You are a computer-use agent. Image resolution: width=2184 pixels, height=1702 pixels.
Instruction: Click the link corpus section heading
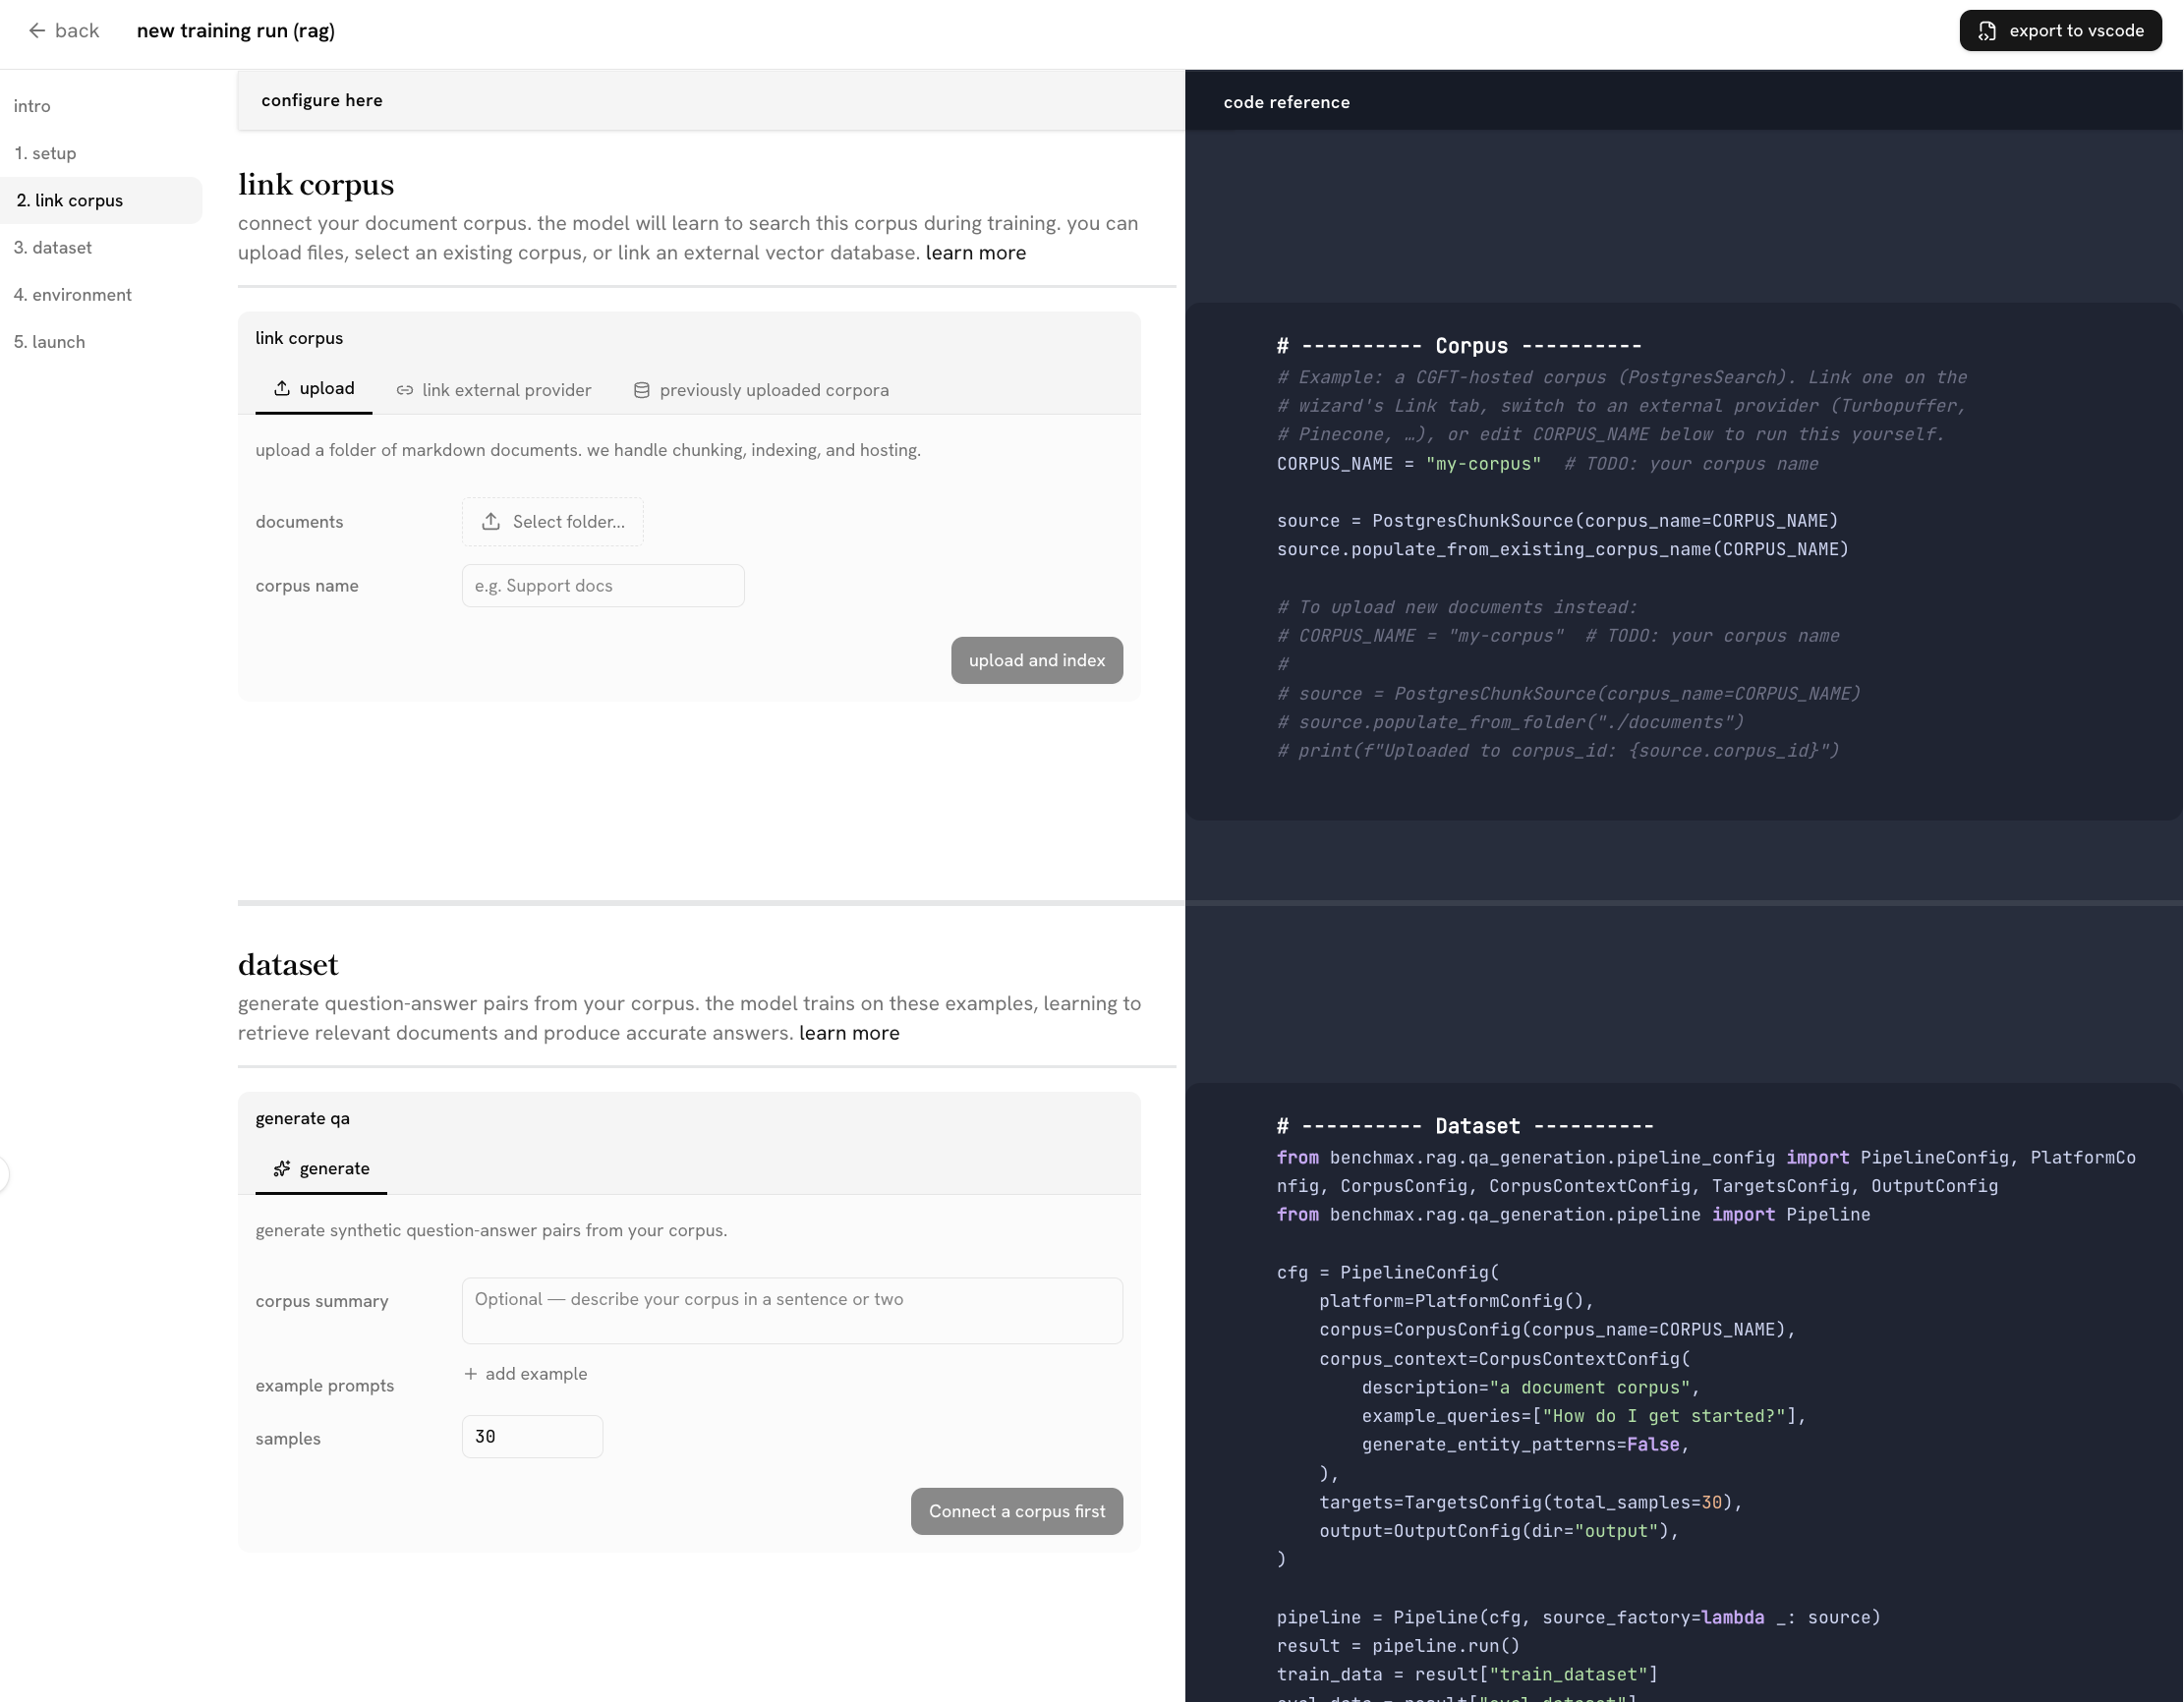(316, 185)
